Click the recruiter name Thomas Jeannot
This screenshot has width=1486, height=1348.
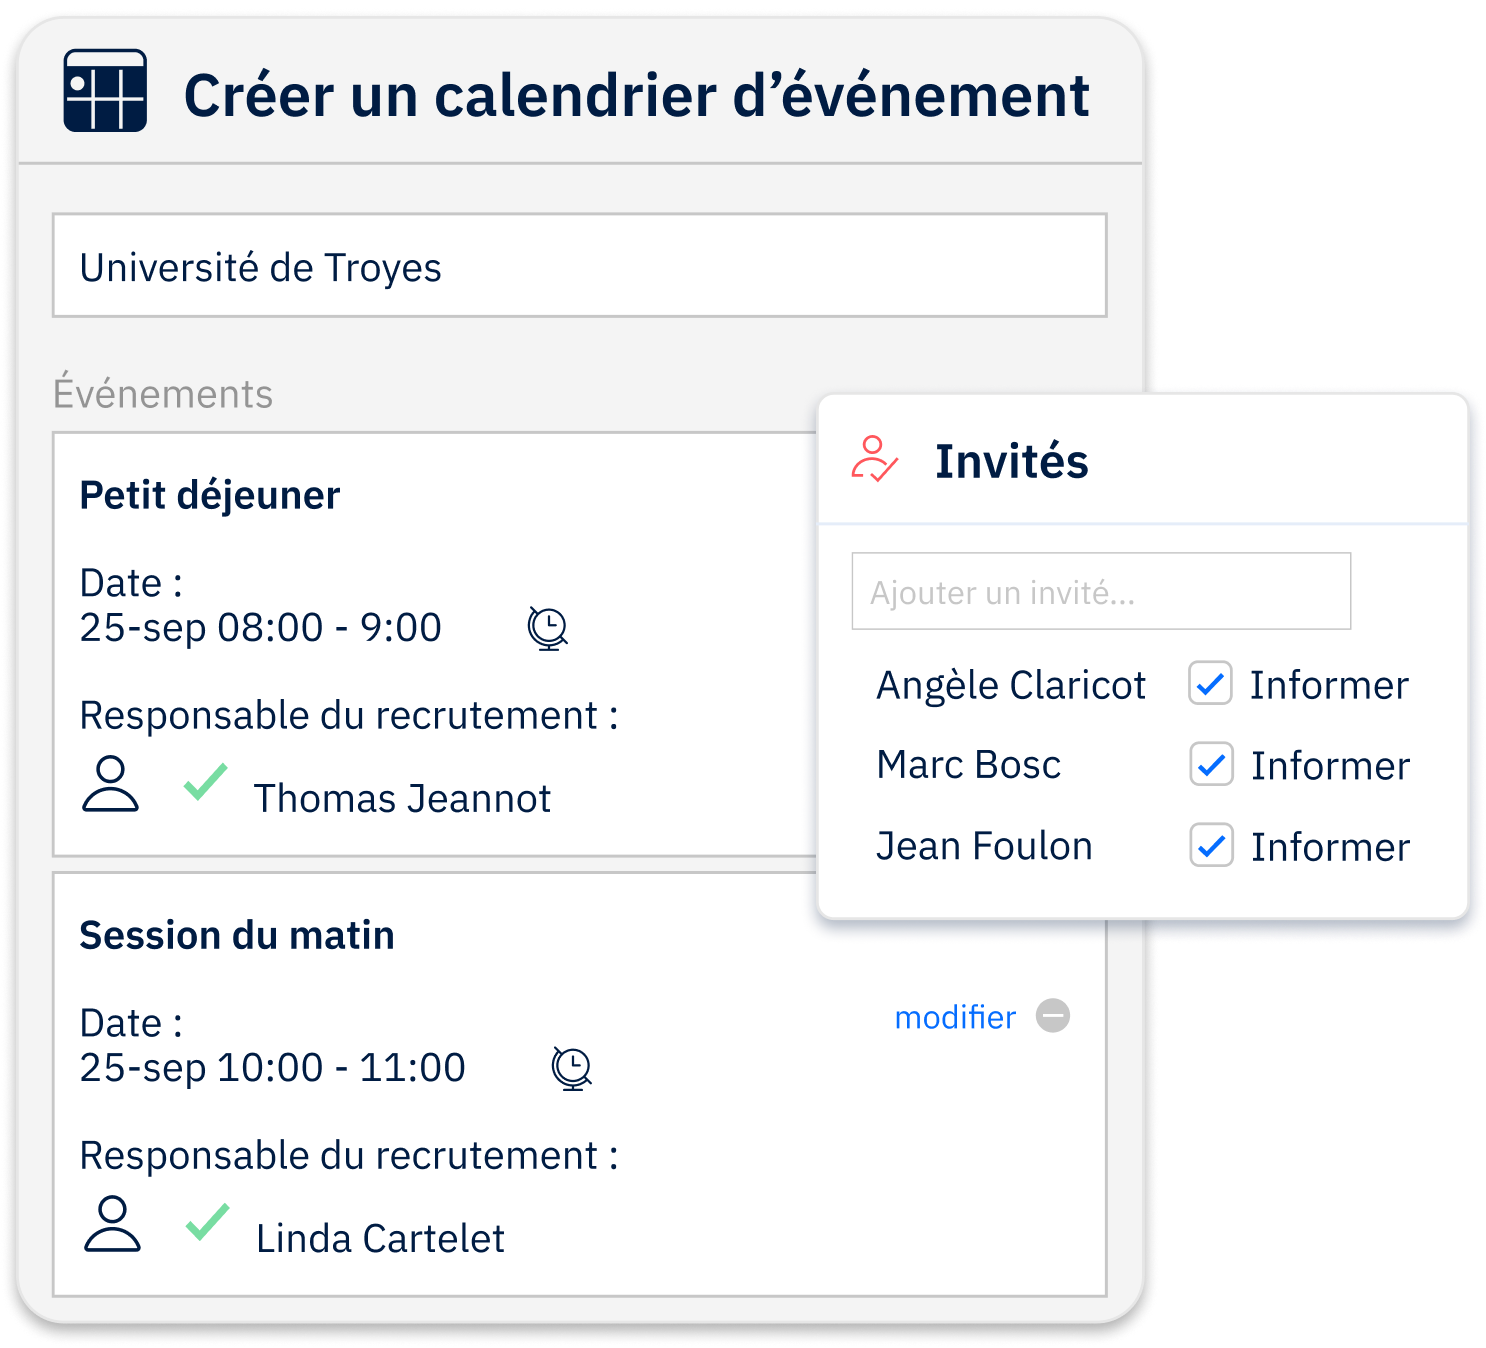click(402, 799)
